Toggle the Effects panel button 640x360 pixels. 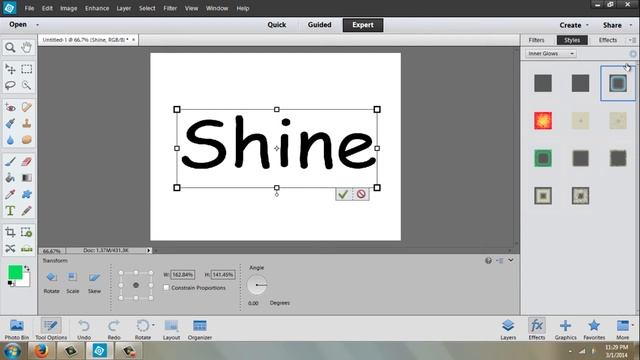(x=537, y=329)
